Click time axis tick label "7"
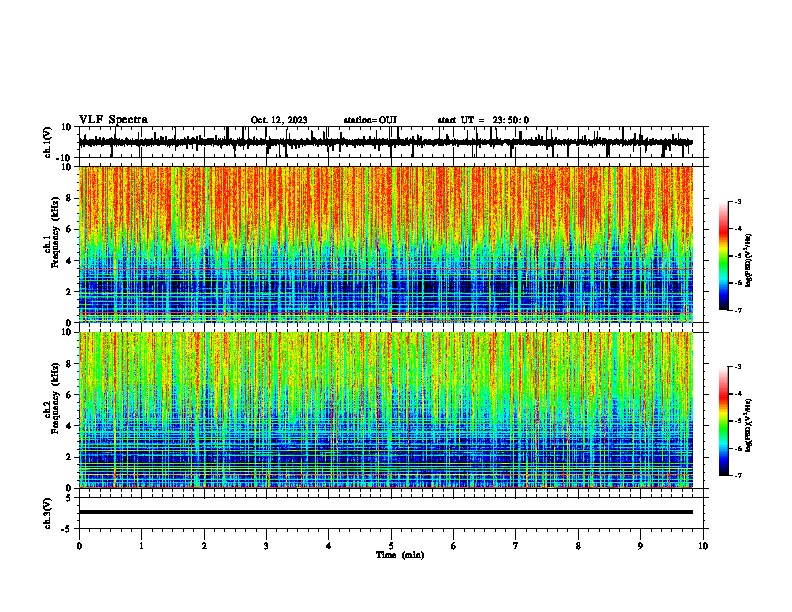The width and height of the screenshot is (792, 612). (x=516, y=546)
